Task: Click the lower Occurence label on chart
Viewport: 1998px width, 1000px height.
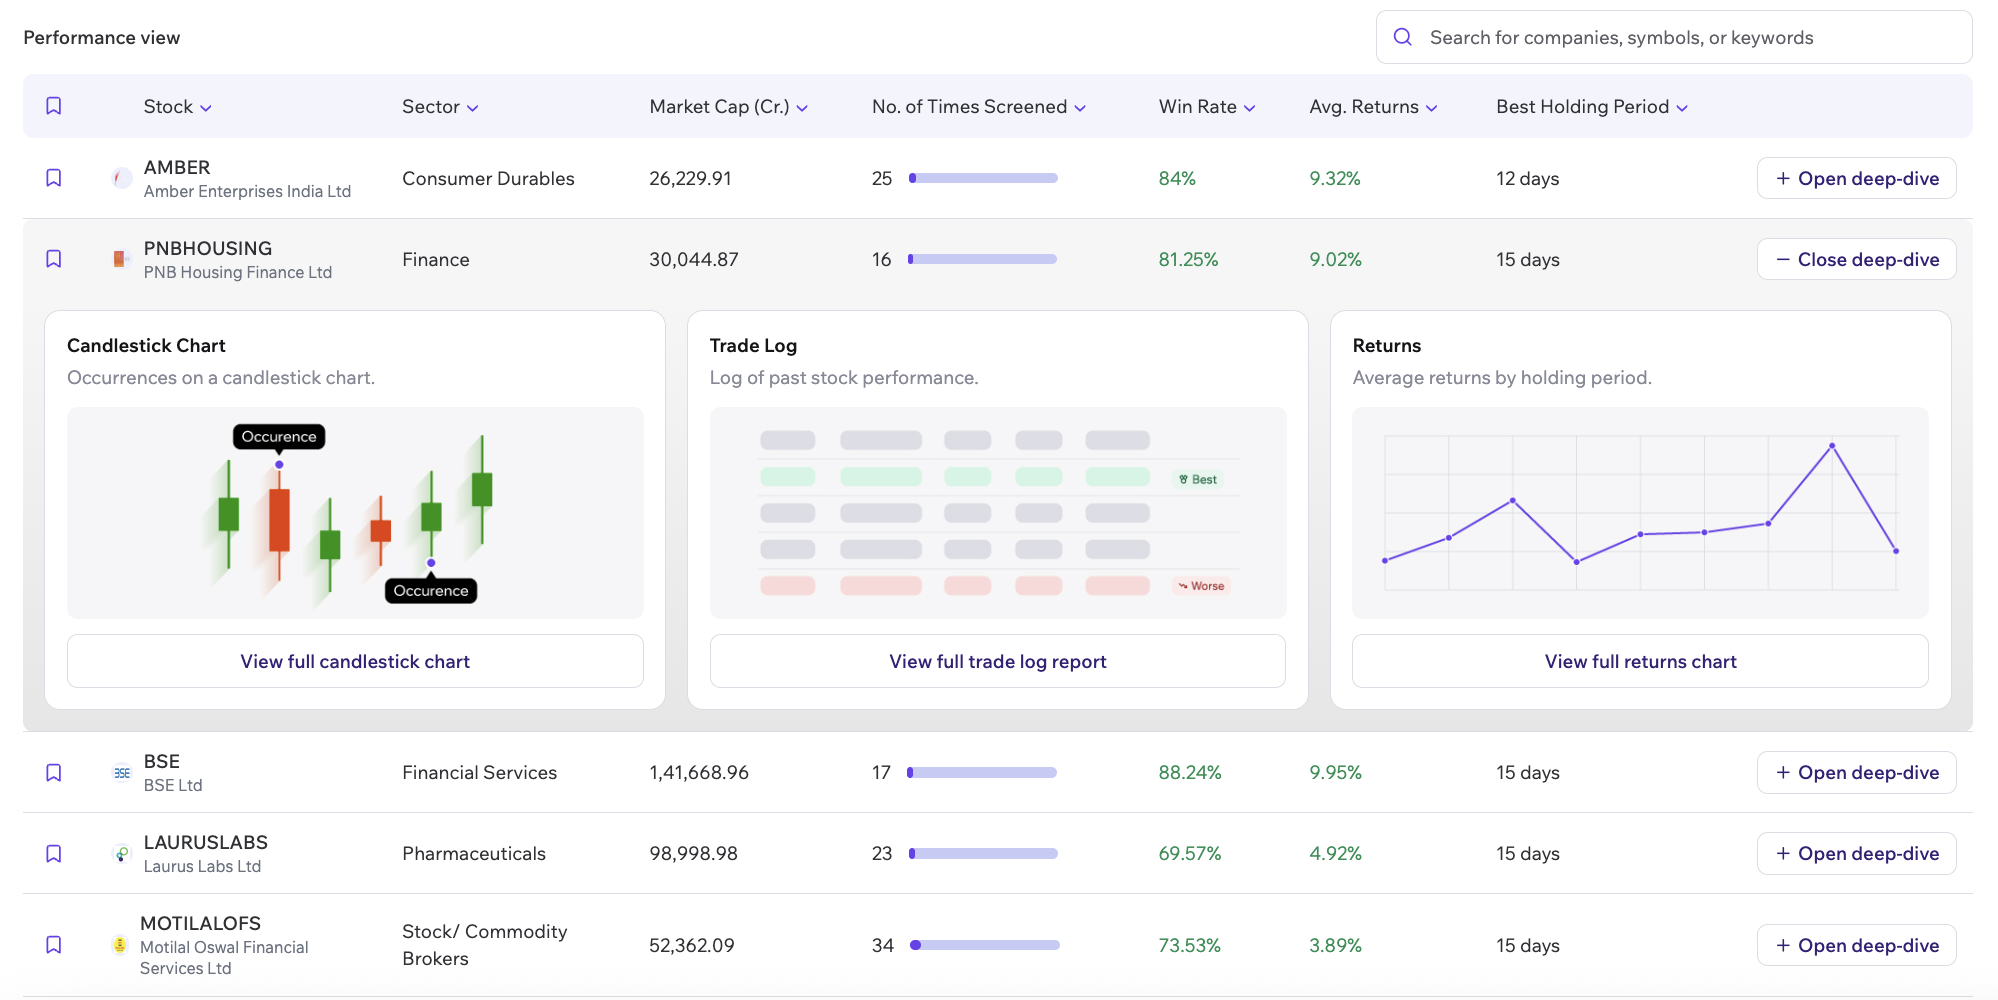Action: (x=431, y=591)
